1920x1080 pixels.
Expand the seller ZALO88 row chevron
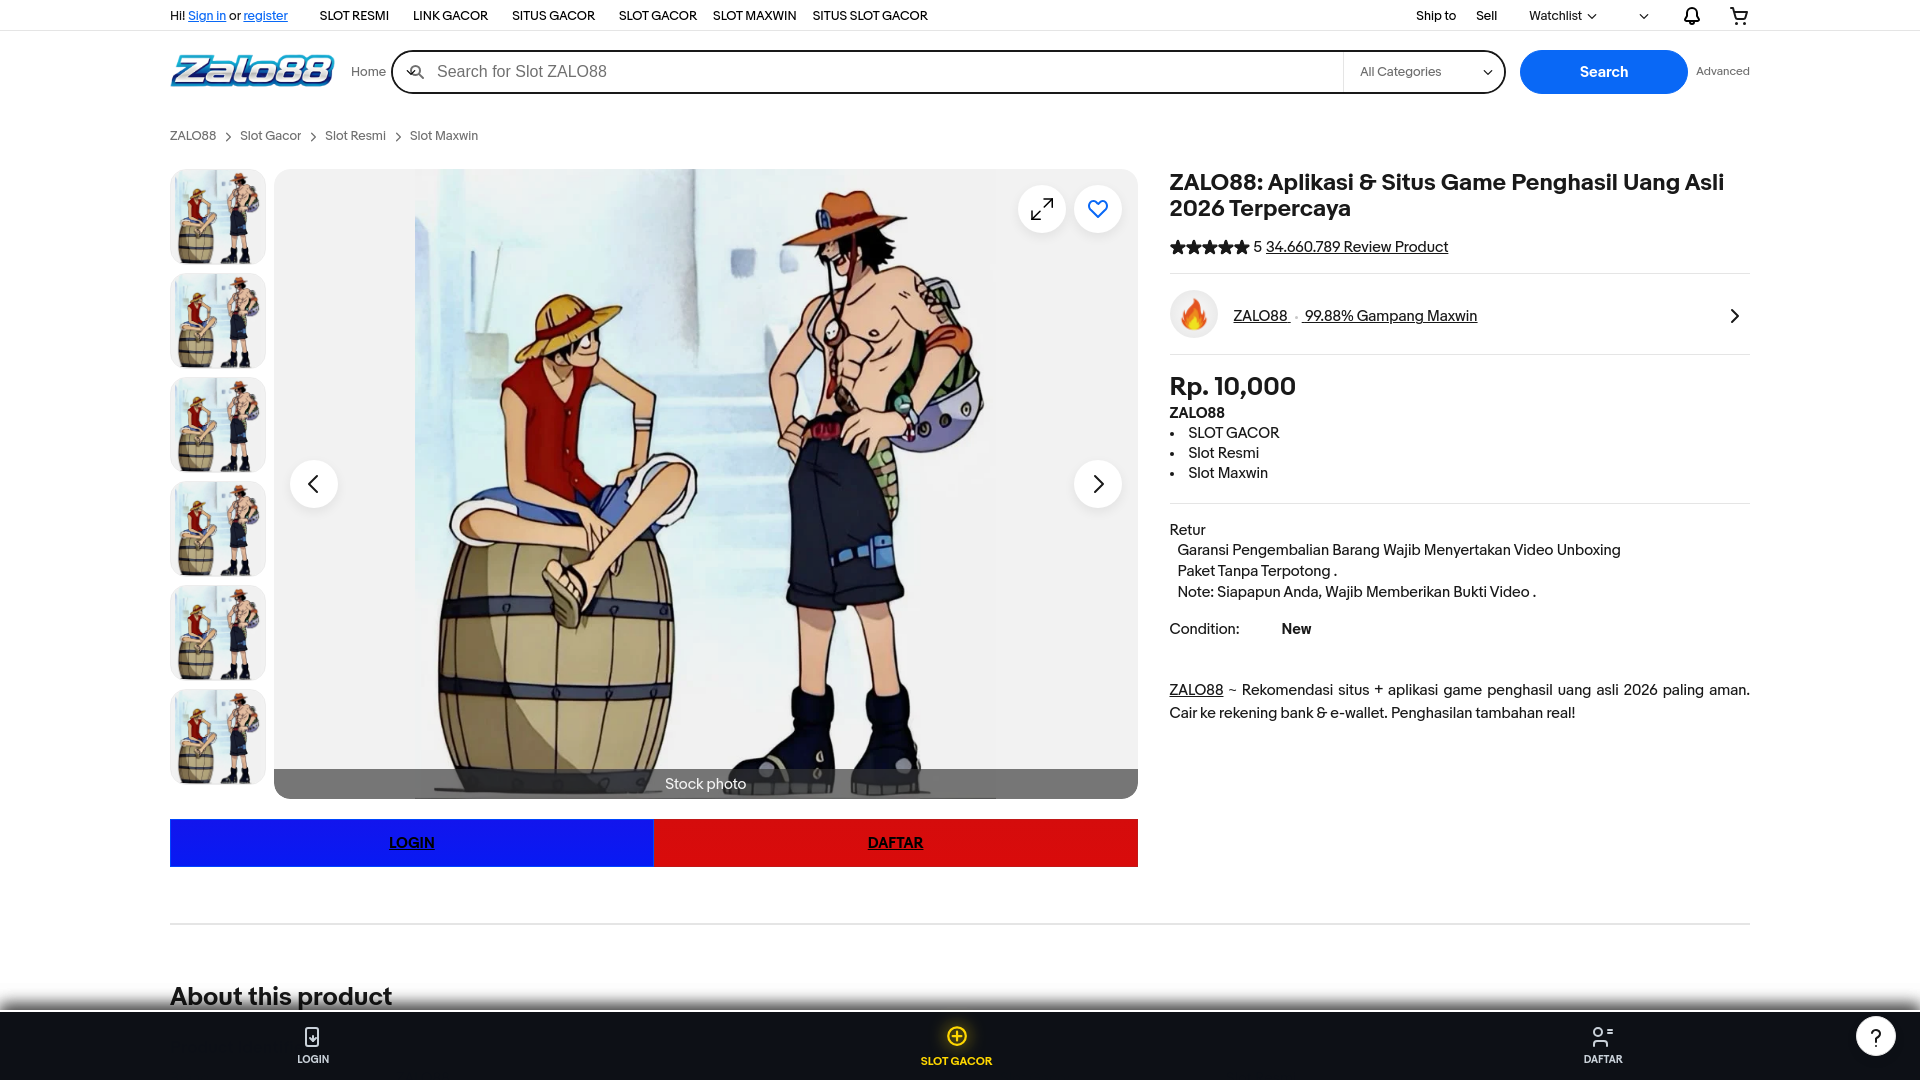[1734, 316]
